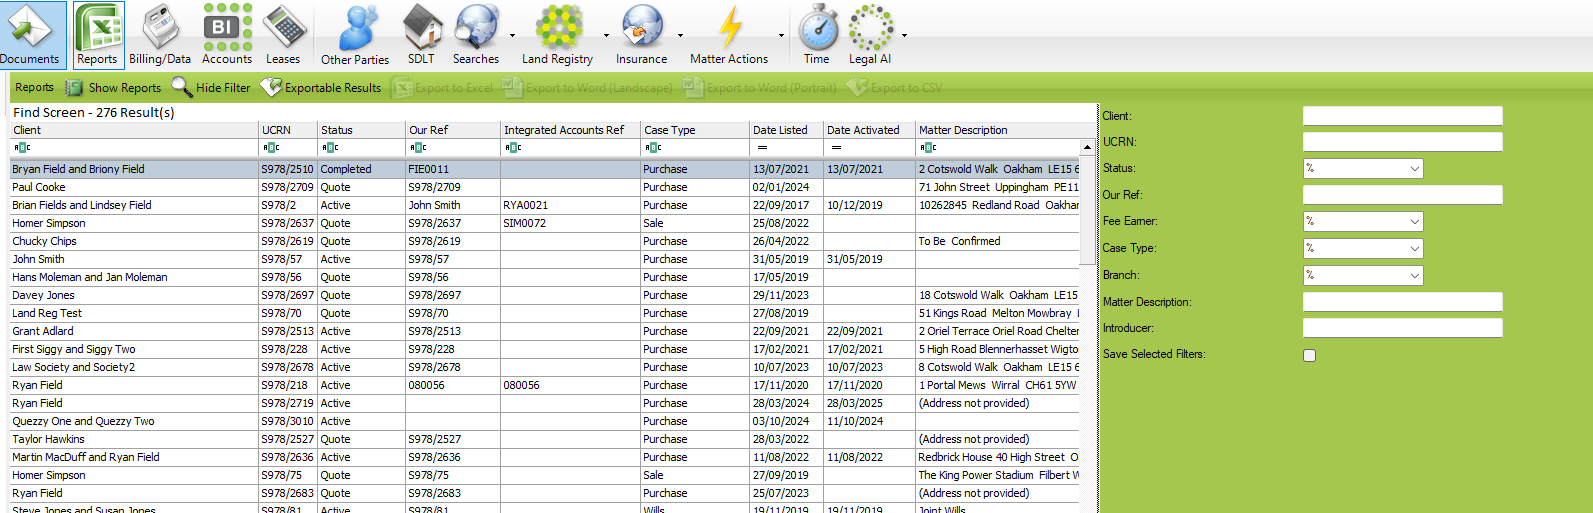Click the Show Reports button
The width and height of the screenshot is (1593, 513).
pyautogui.click(x=113, y=88)
